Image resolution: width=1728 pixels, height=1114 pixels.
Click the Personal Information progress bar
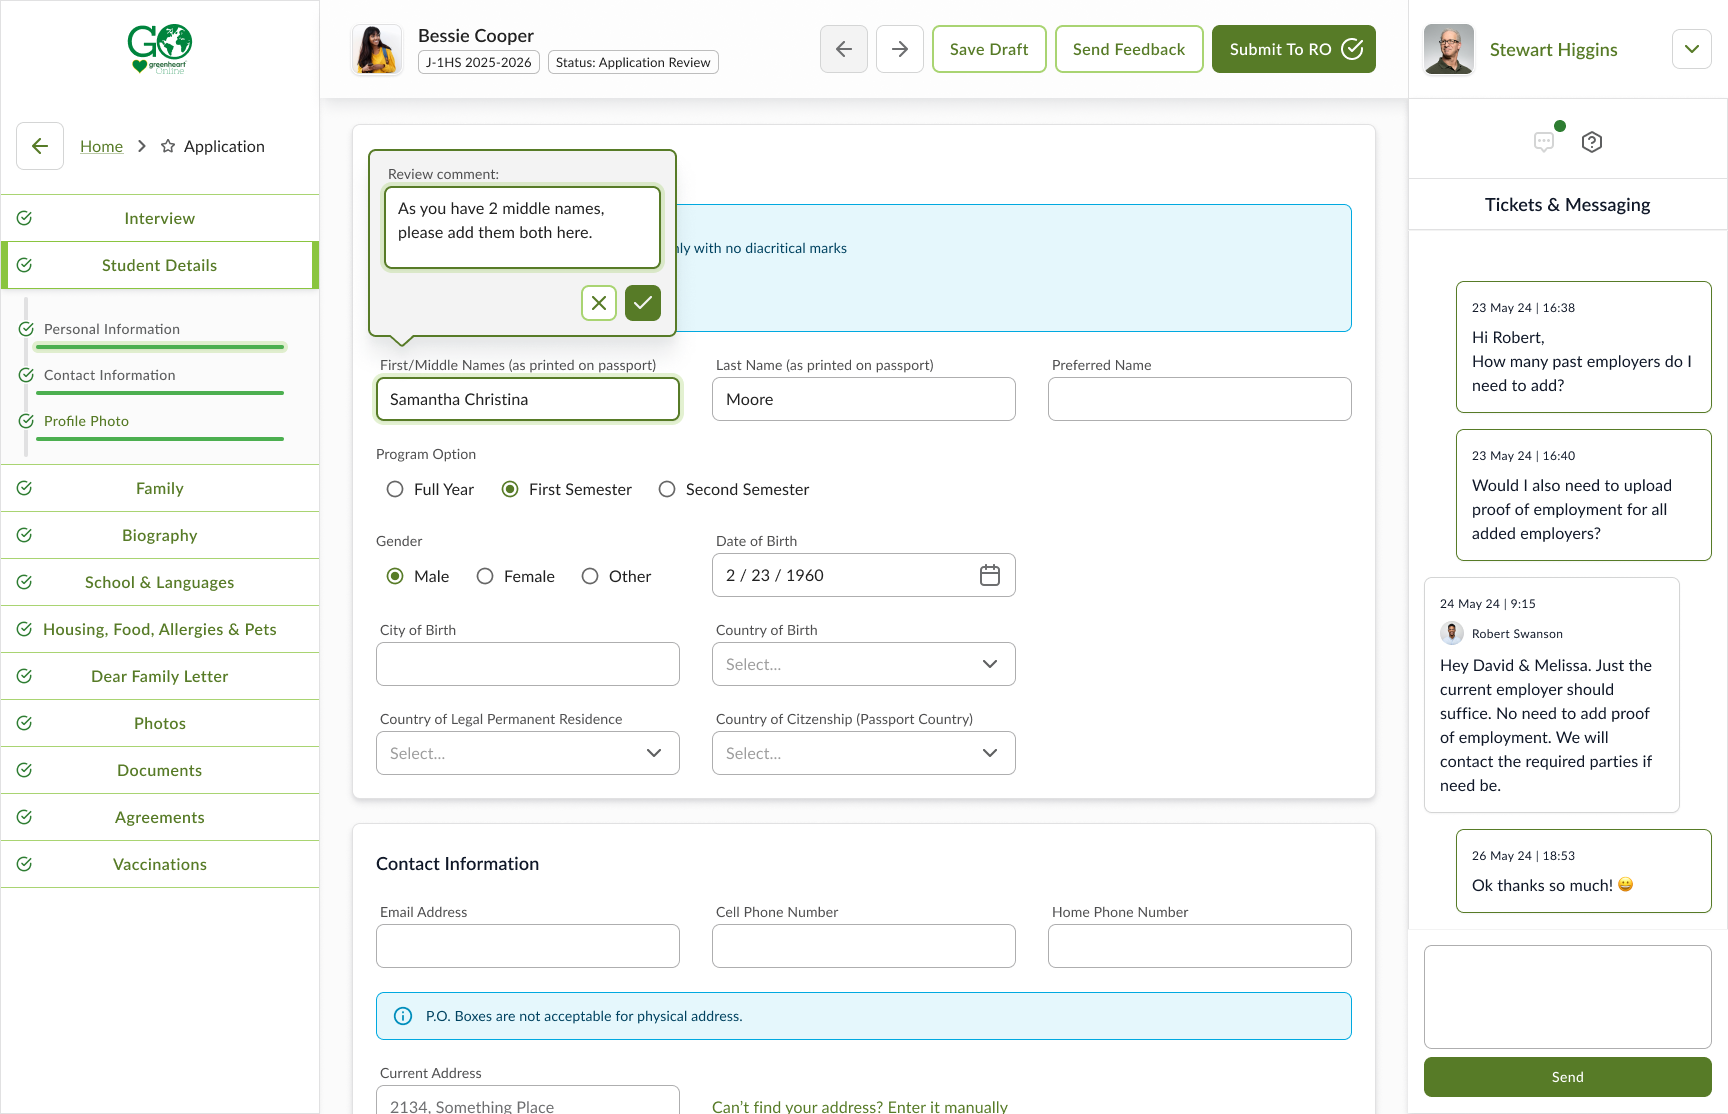[160, 347]
